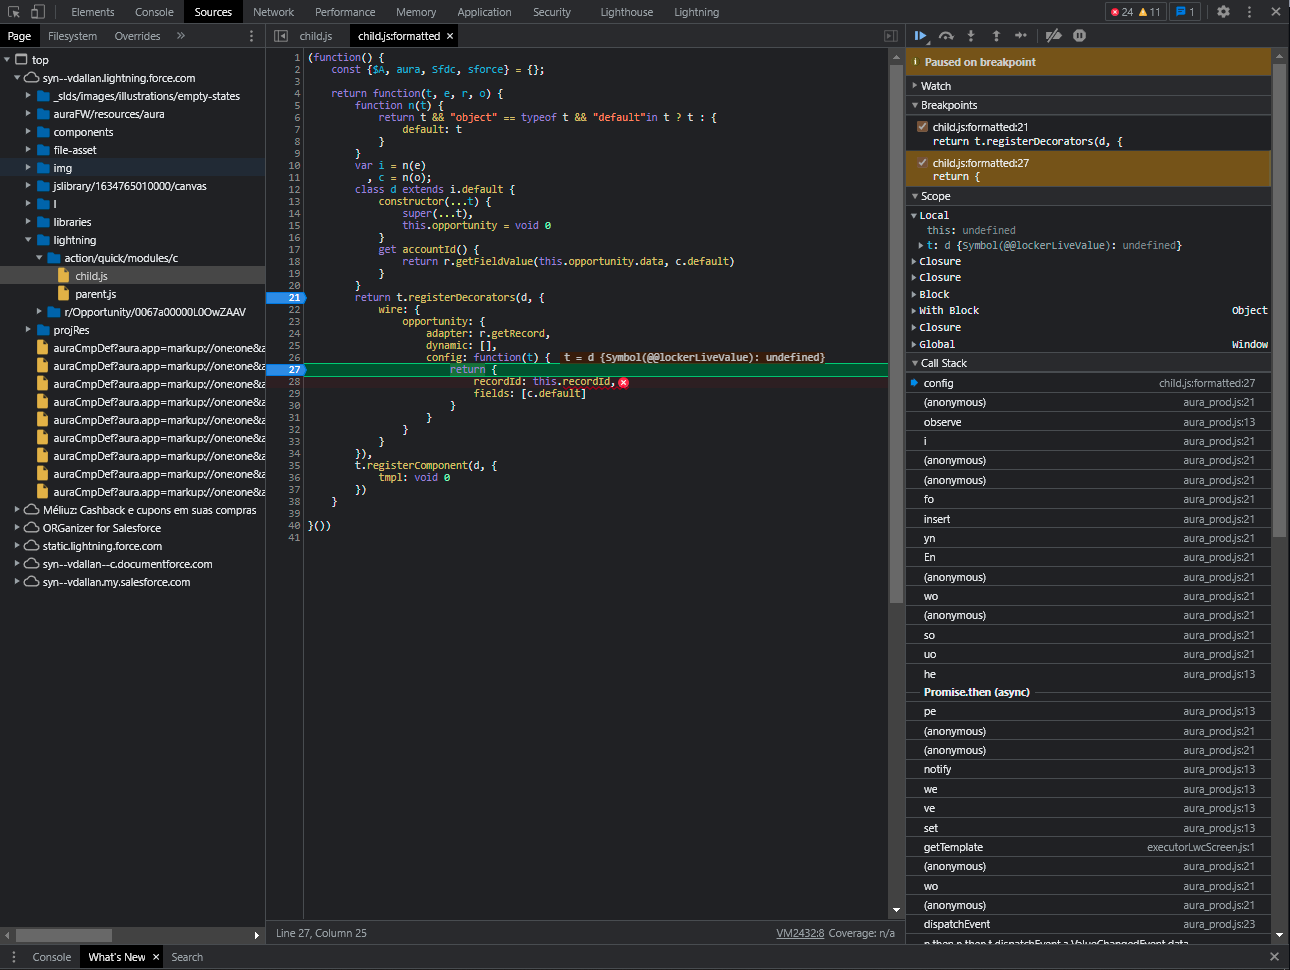Uncheck breakpoint child.js:formatted:27
This screenshot has height=970, width=1290.
[x=922, y=163]
